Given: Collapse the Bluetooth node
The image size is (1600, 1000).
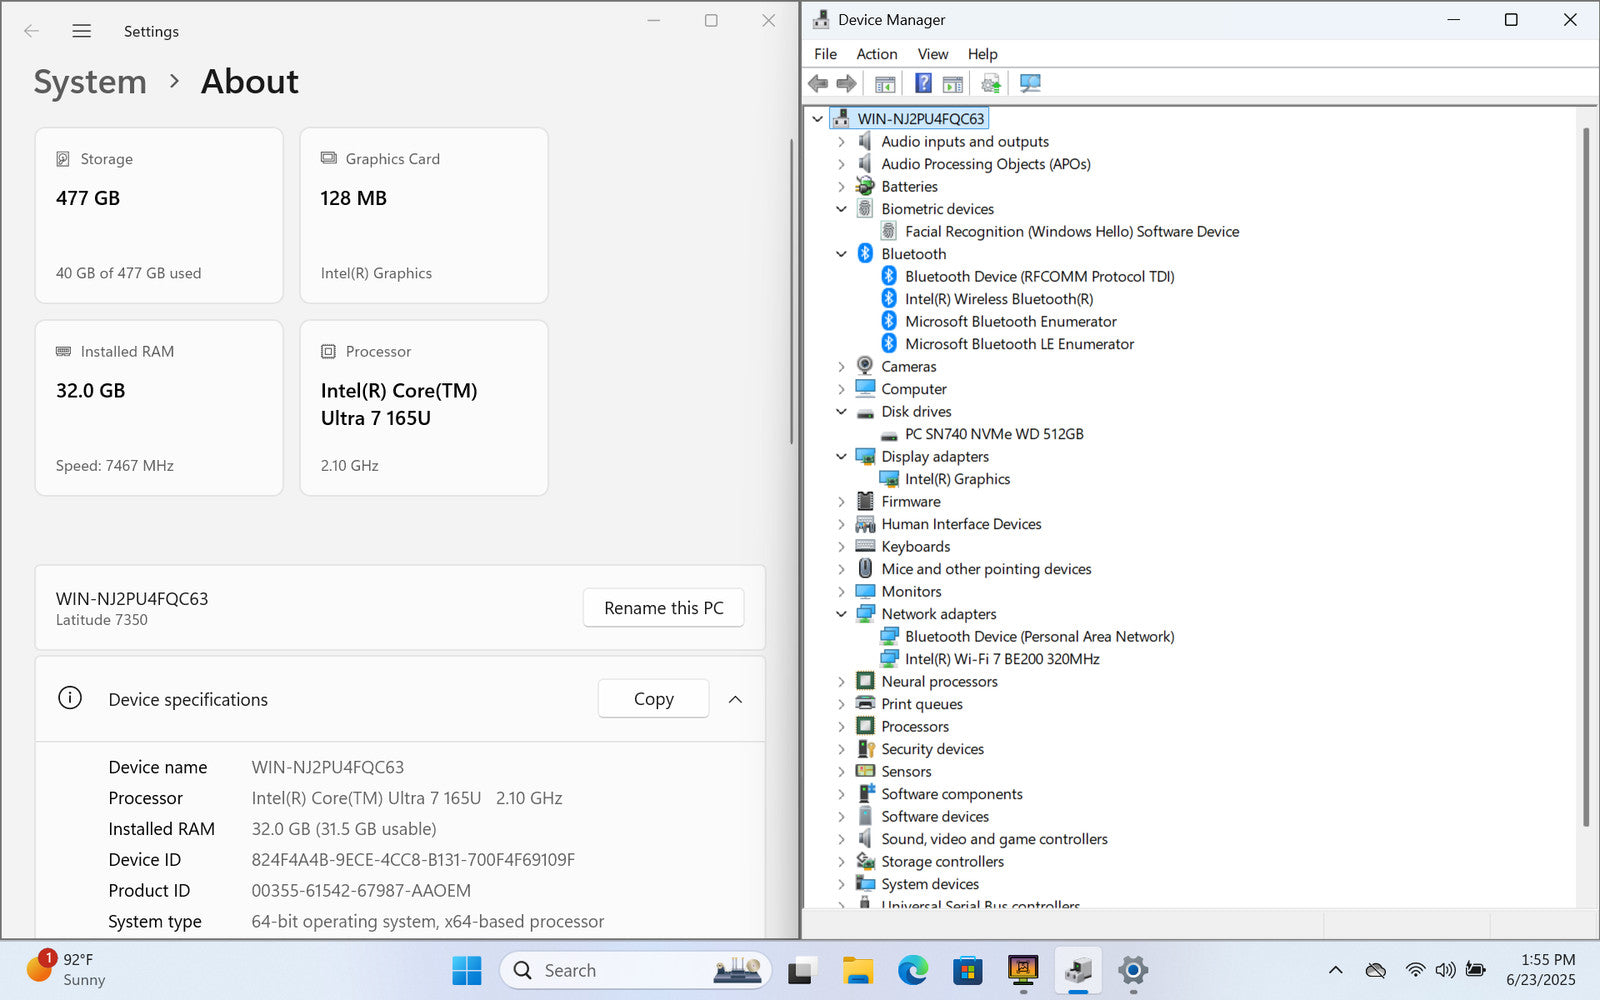Looking at the screenshot, I should click(x=841, y=254).
